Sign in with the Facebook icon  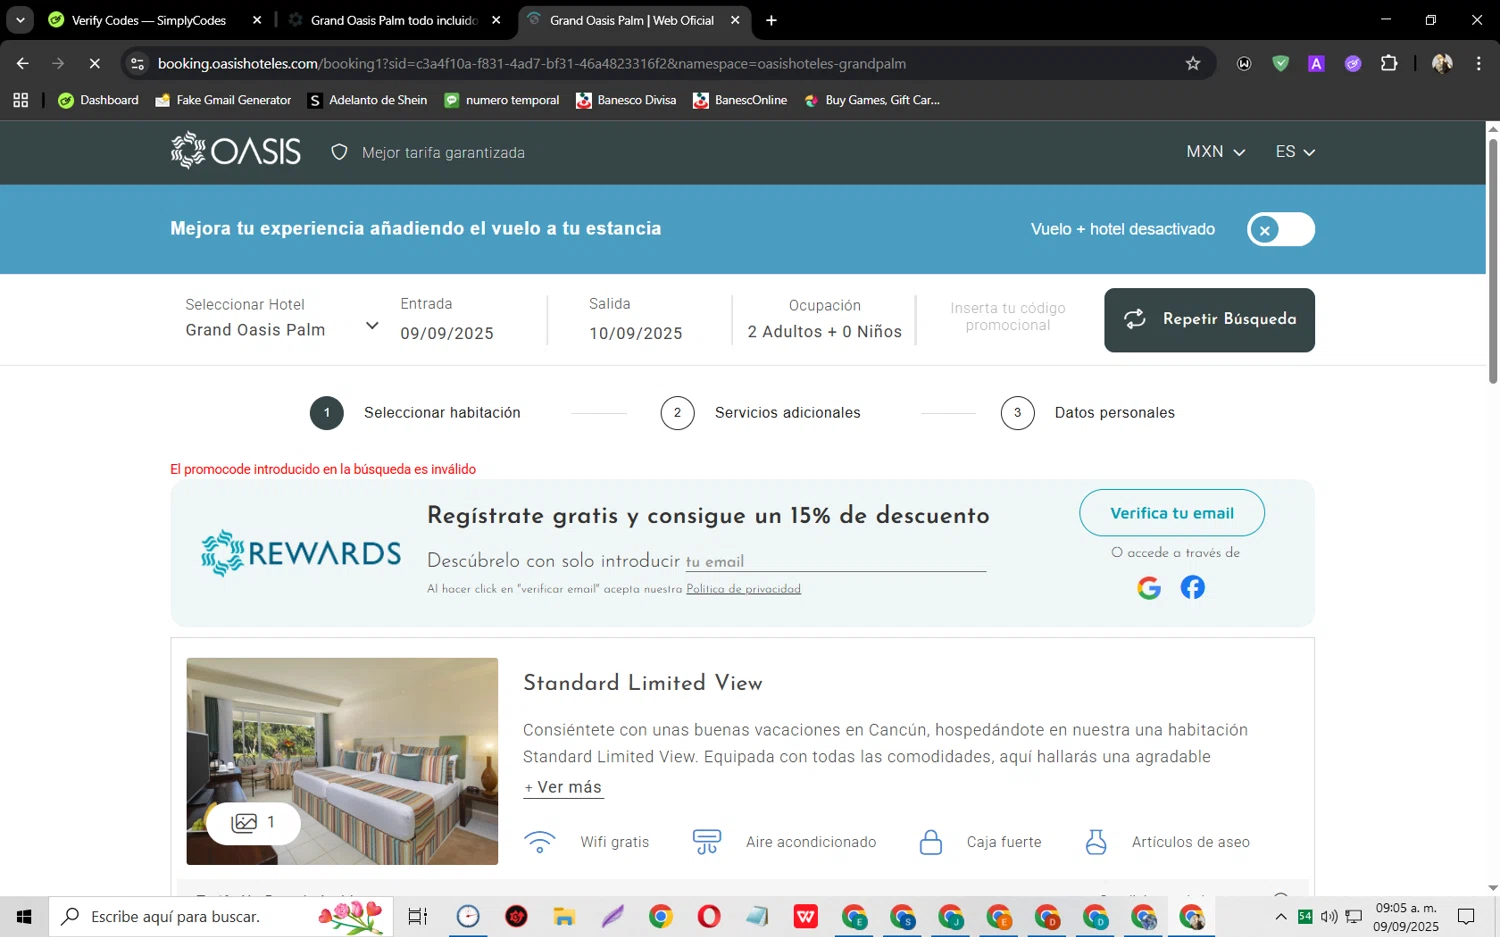tap(1192, 587)
